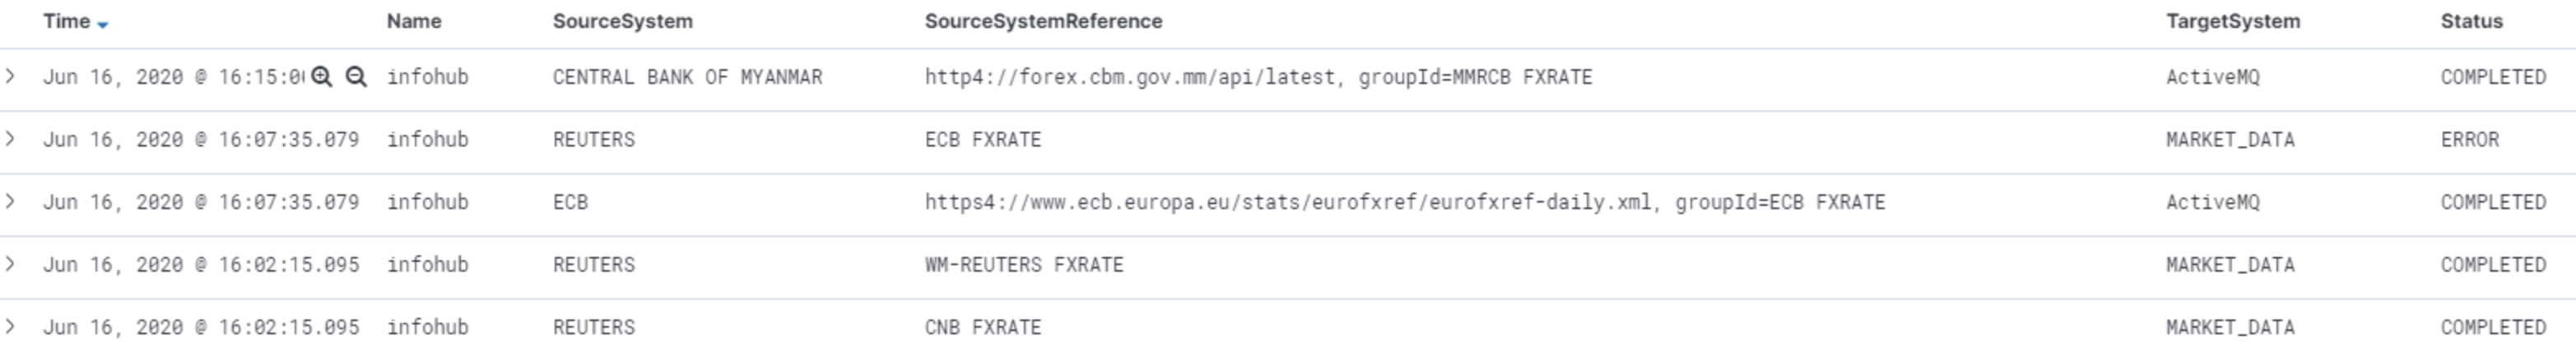Expand the WM-REUTERS FXRATE row
Image resolution: width=2576 pixels, height=359 pixels.
click(x=10, y=264)
